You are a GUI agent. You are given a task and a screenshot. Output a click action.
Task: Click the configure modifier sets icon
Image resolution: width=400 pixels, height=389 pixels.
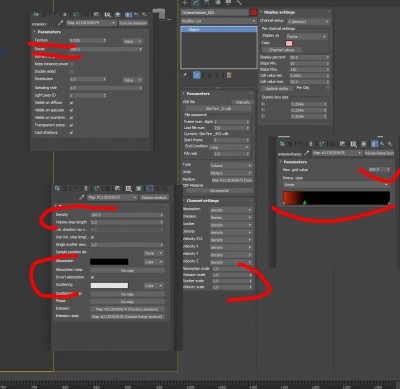[x=229, y=75]
